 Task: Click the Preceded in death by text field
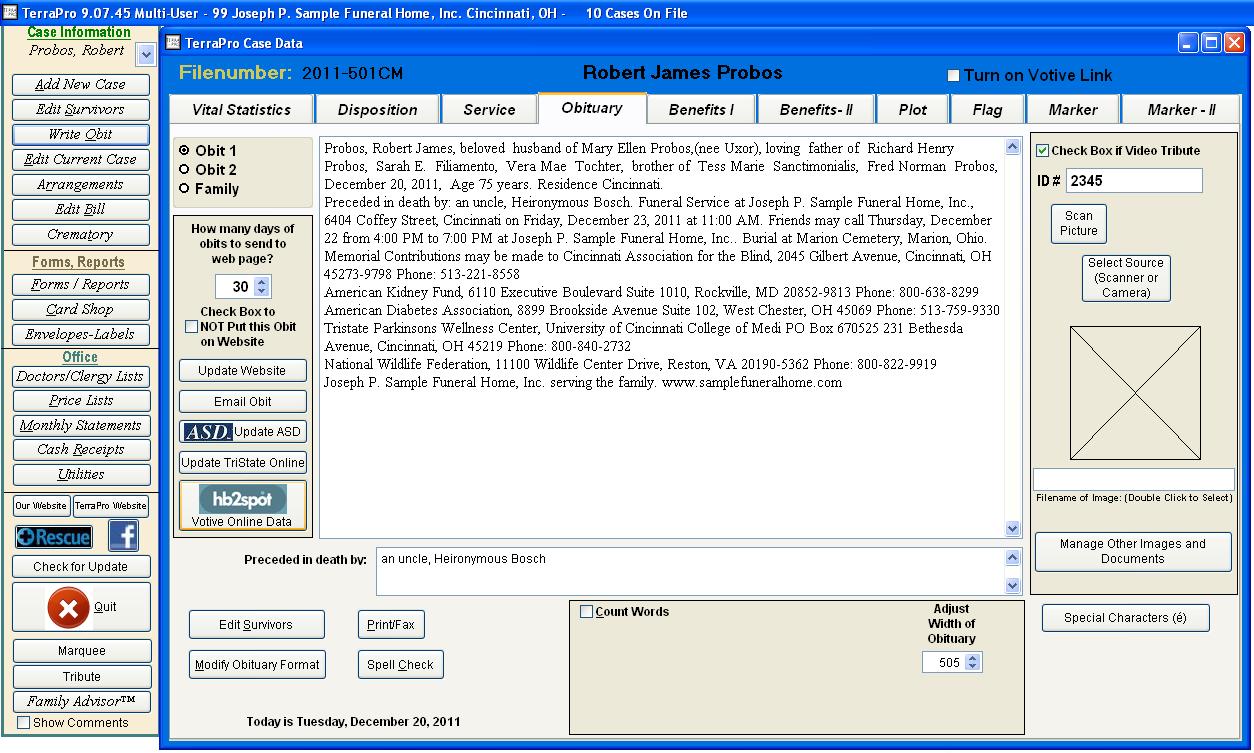pyautogui.click(x=690, y=572)
